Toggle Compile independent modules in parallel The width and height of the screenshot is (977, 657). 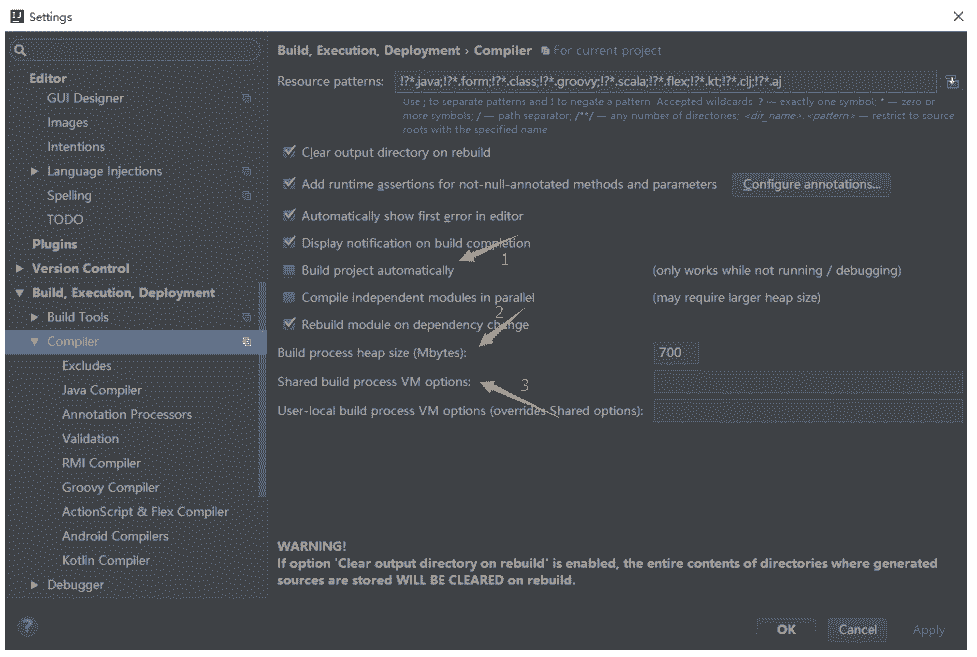289,298
